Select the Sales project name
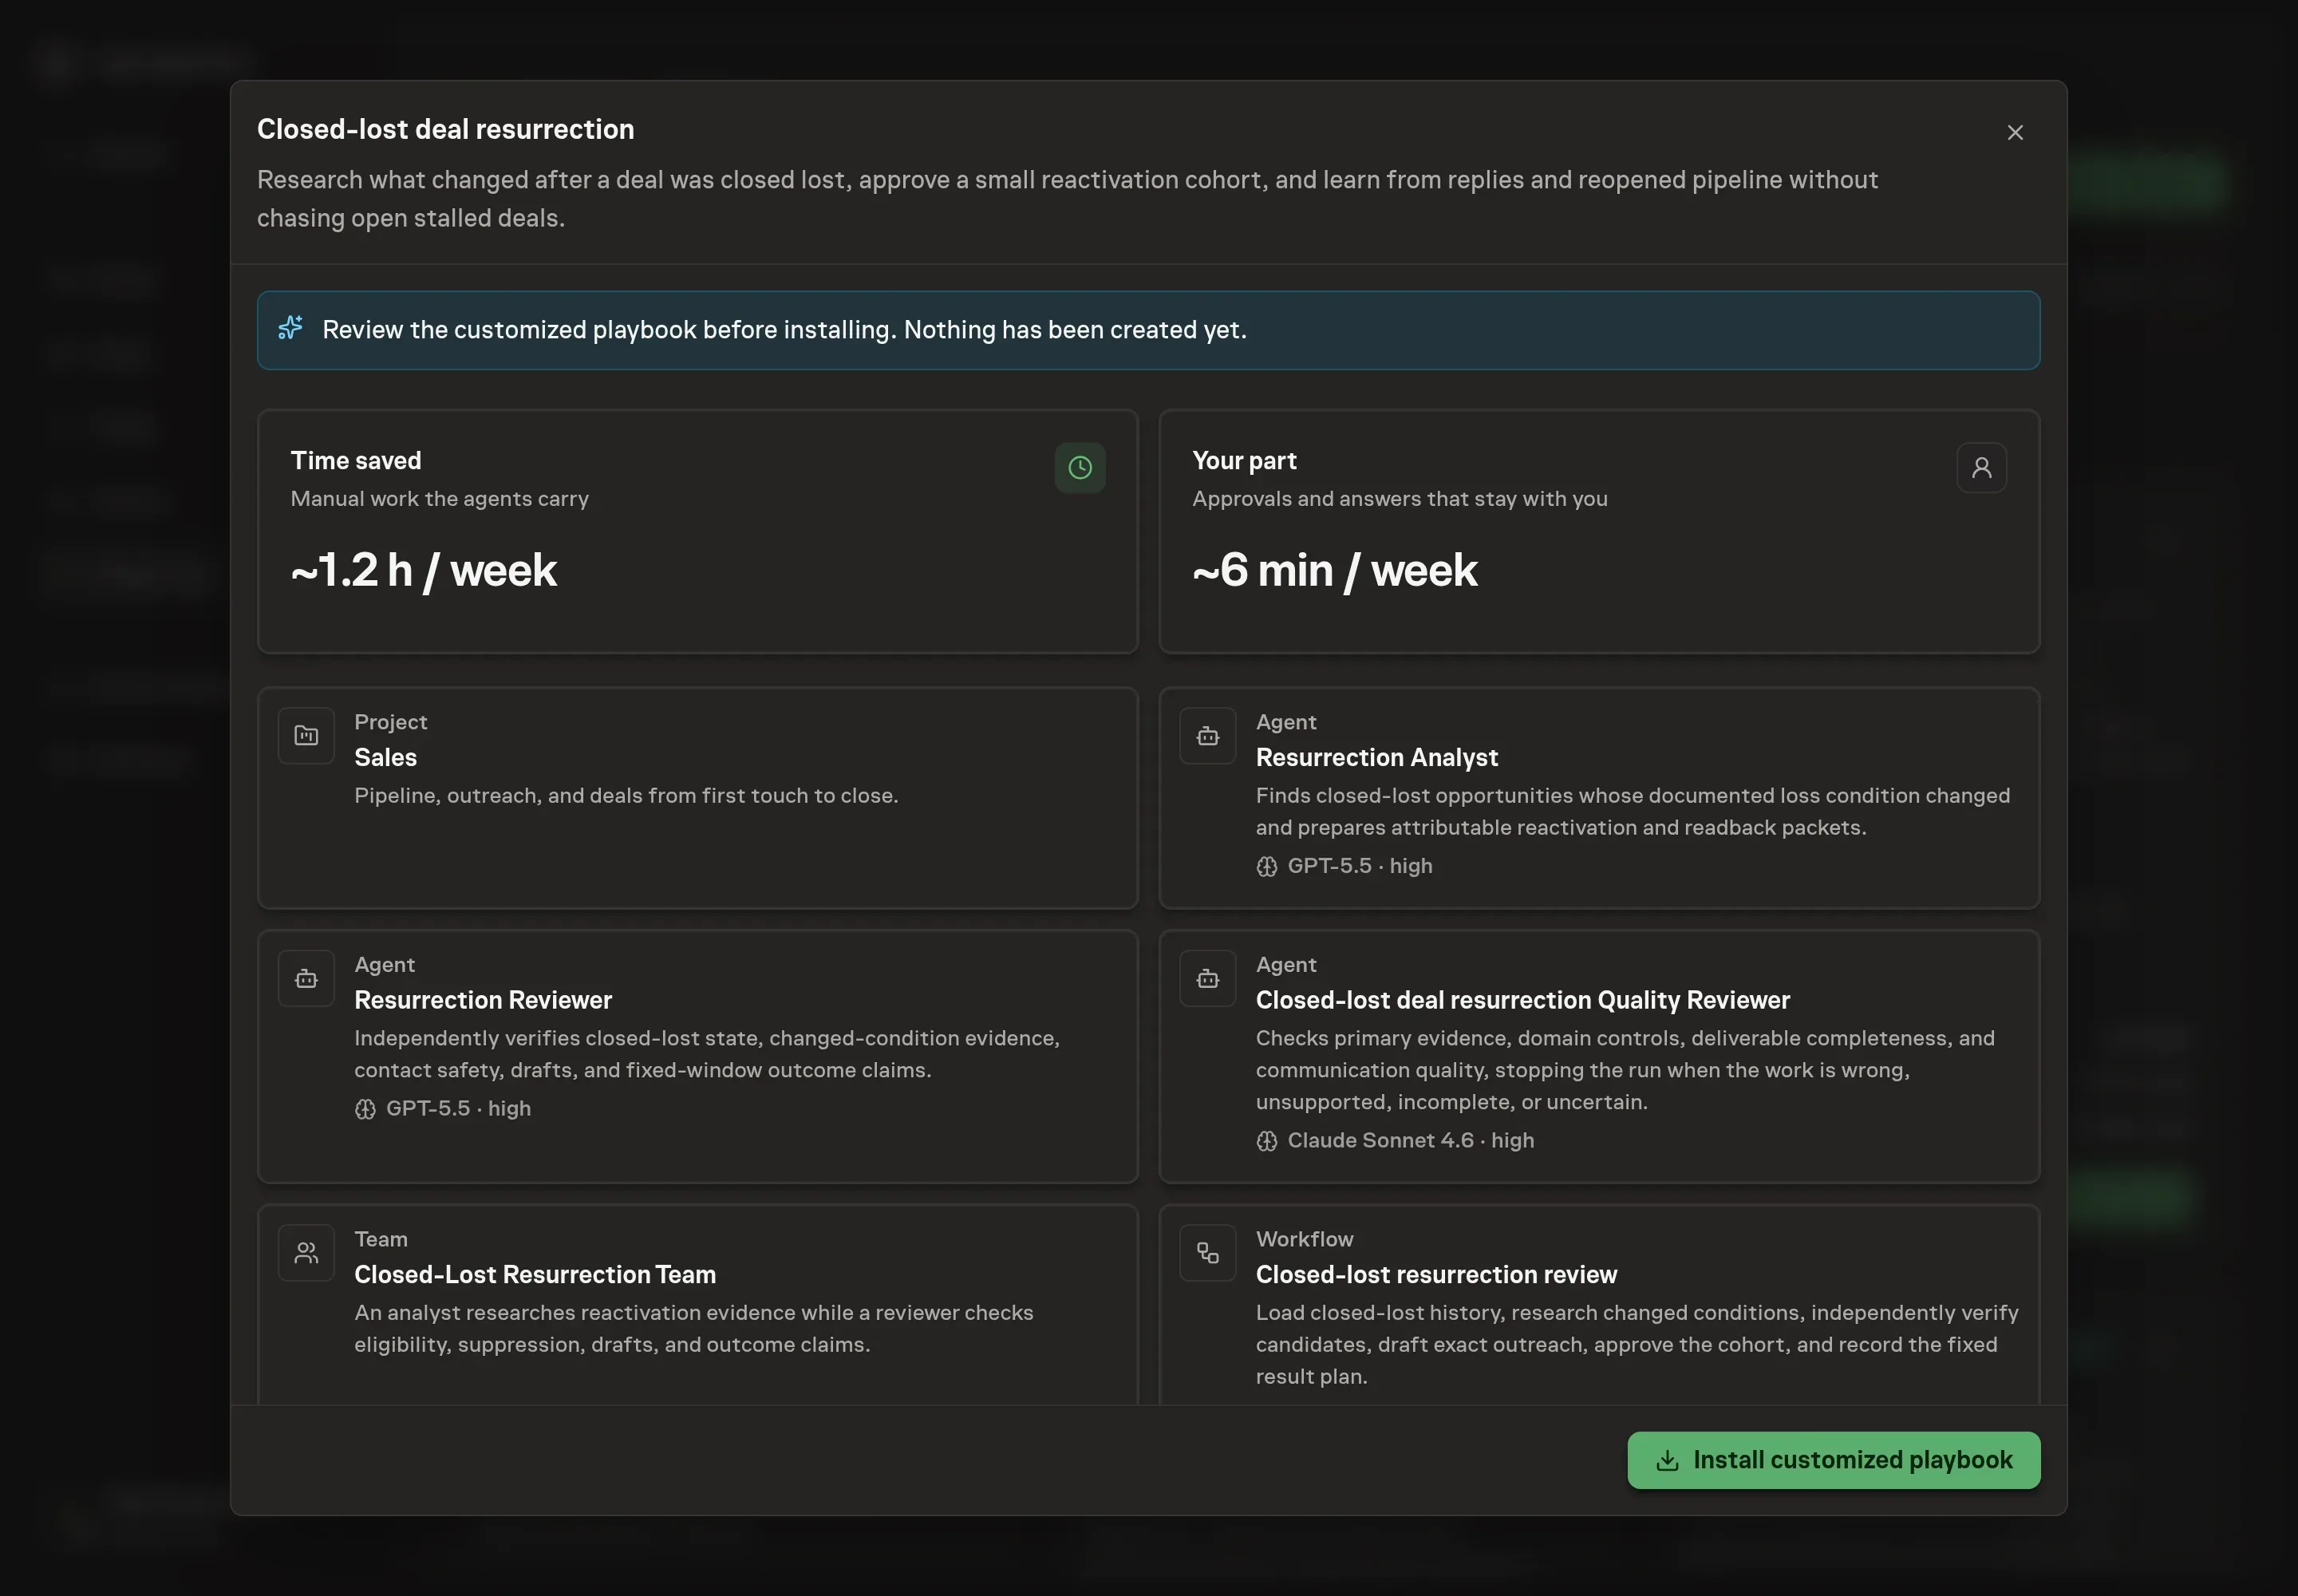 [385, 757]
